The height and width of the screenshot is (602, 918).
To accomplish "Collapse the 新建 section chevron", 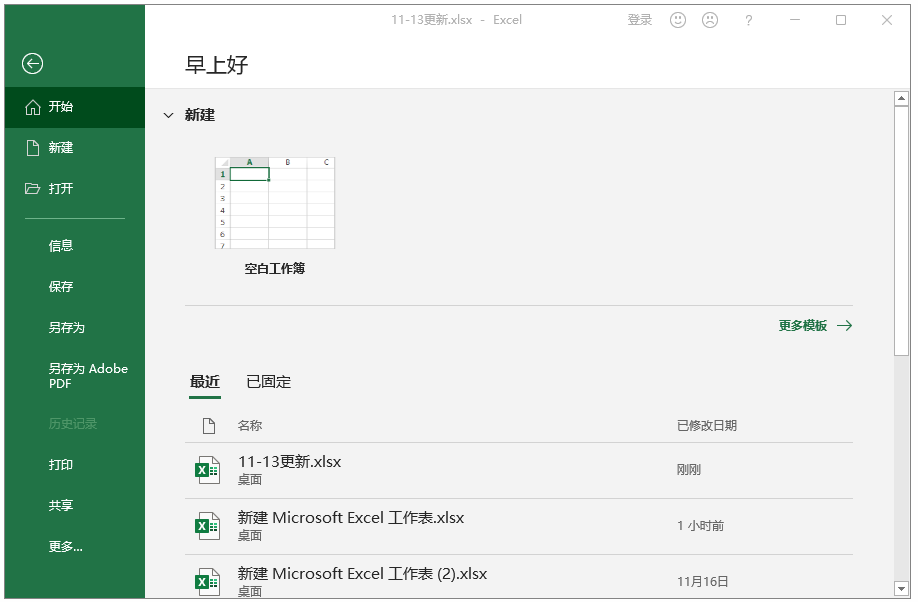I will [x=169, y=115].
